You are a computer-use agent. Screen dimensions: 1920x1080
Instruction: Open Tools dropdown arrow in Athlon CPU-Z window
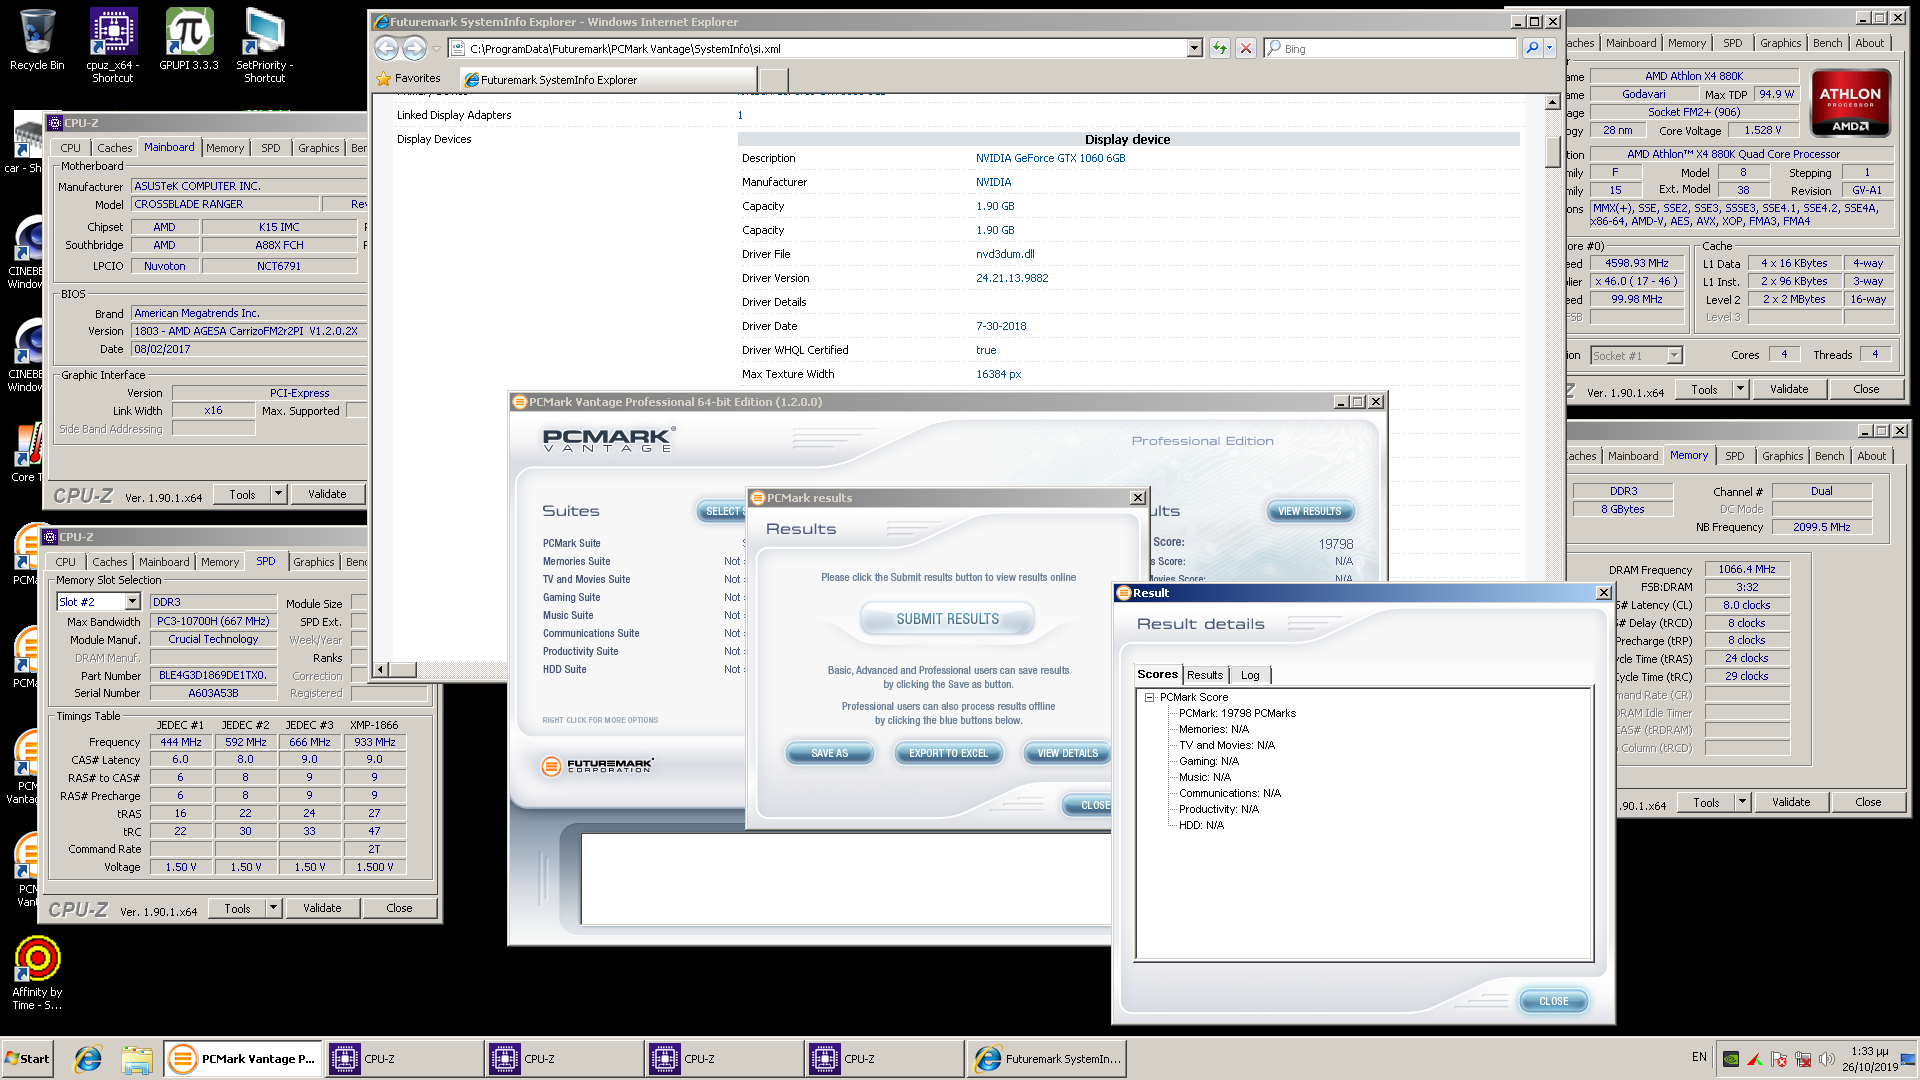click(1741, 389)
